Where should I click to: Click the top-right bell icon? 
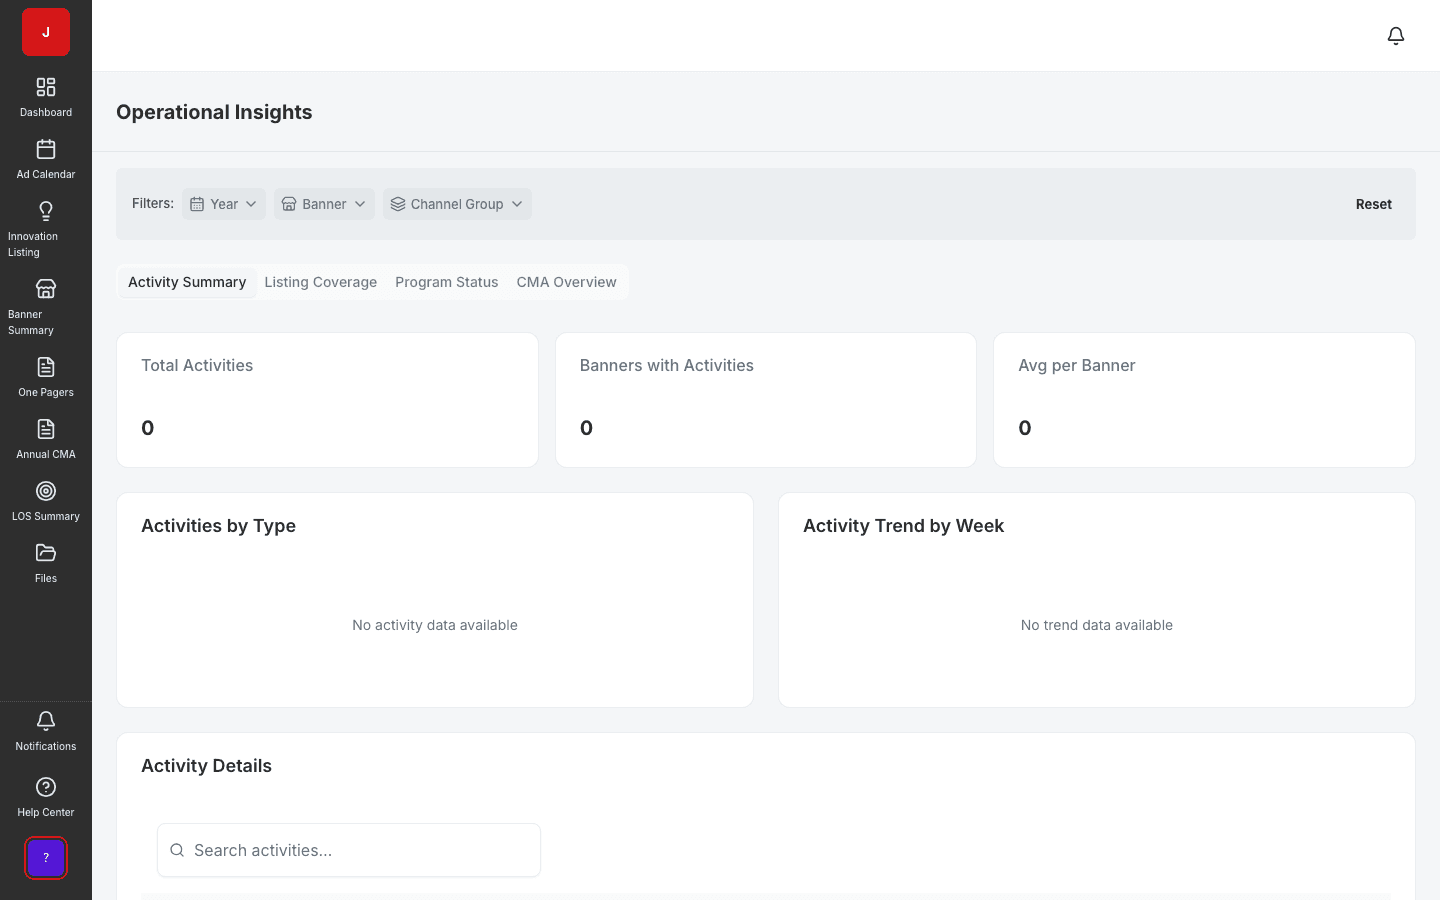[x=1396, y=36]
